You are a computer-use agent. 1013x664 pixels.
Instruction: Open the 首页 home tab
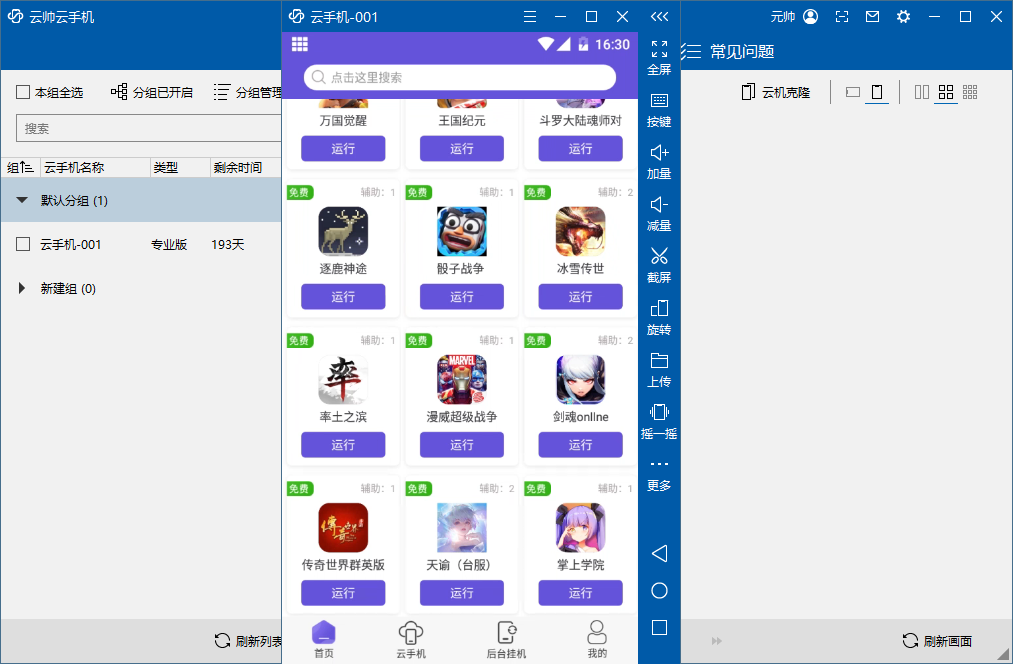[324, 639]
